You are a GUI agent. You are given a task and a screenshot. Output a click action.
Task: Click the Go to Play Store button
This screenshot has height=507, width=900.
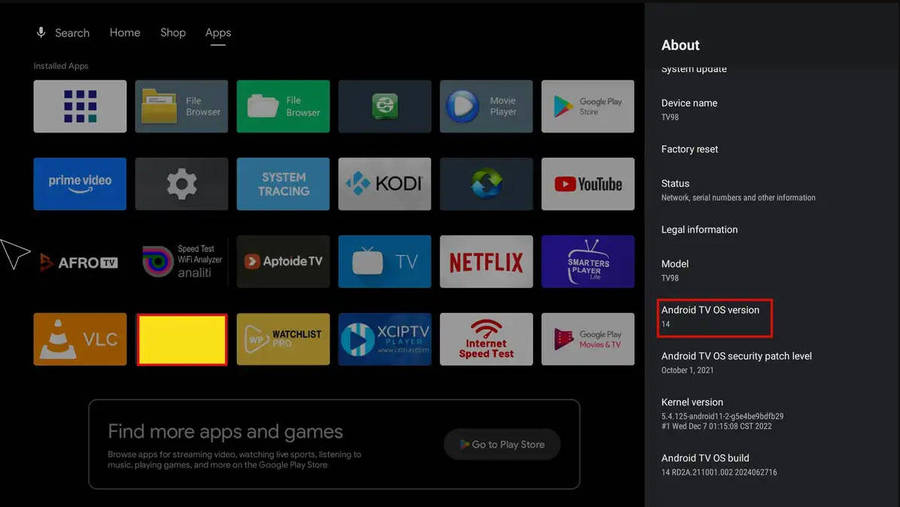[x=502, y=444]
